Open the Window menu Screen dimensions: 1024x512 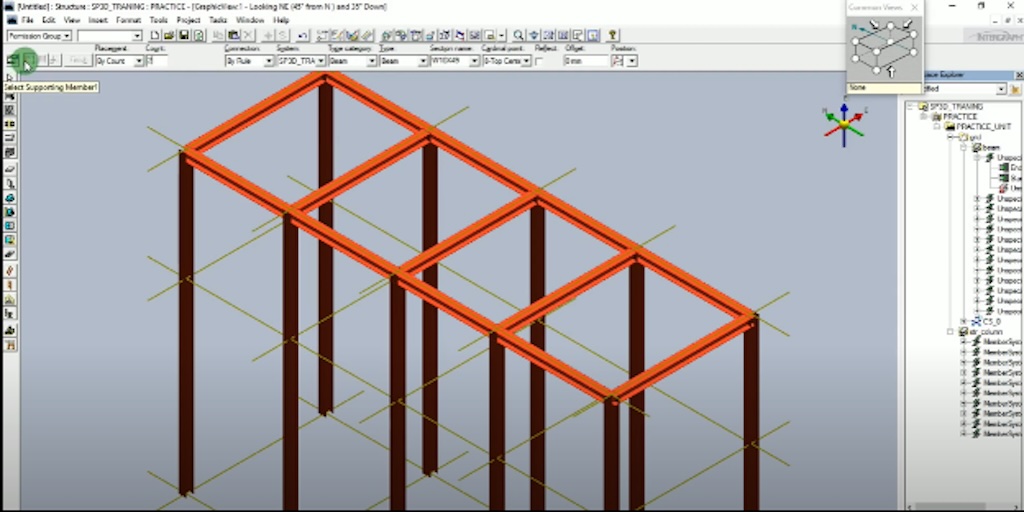click(250, 20)
